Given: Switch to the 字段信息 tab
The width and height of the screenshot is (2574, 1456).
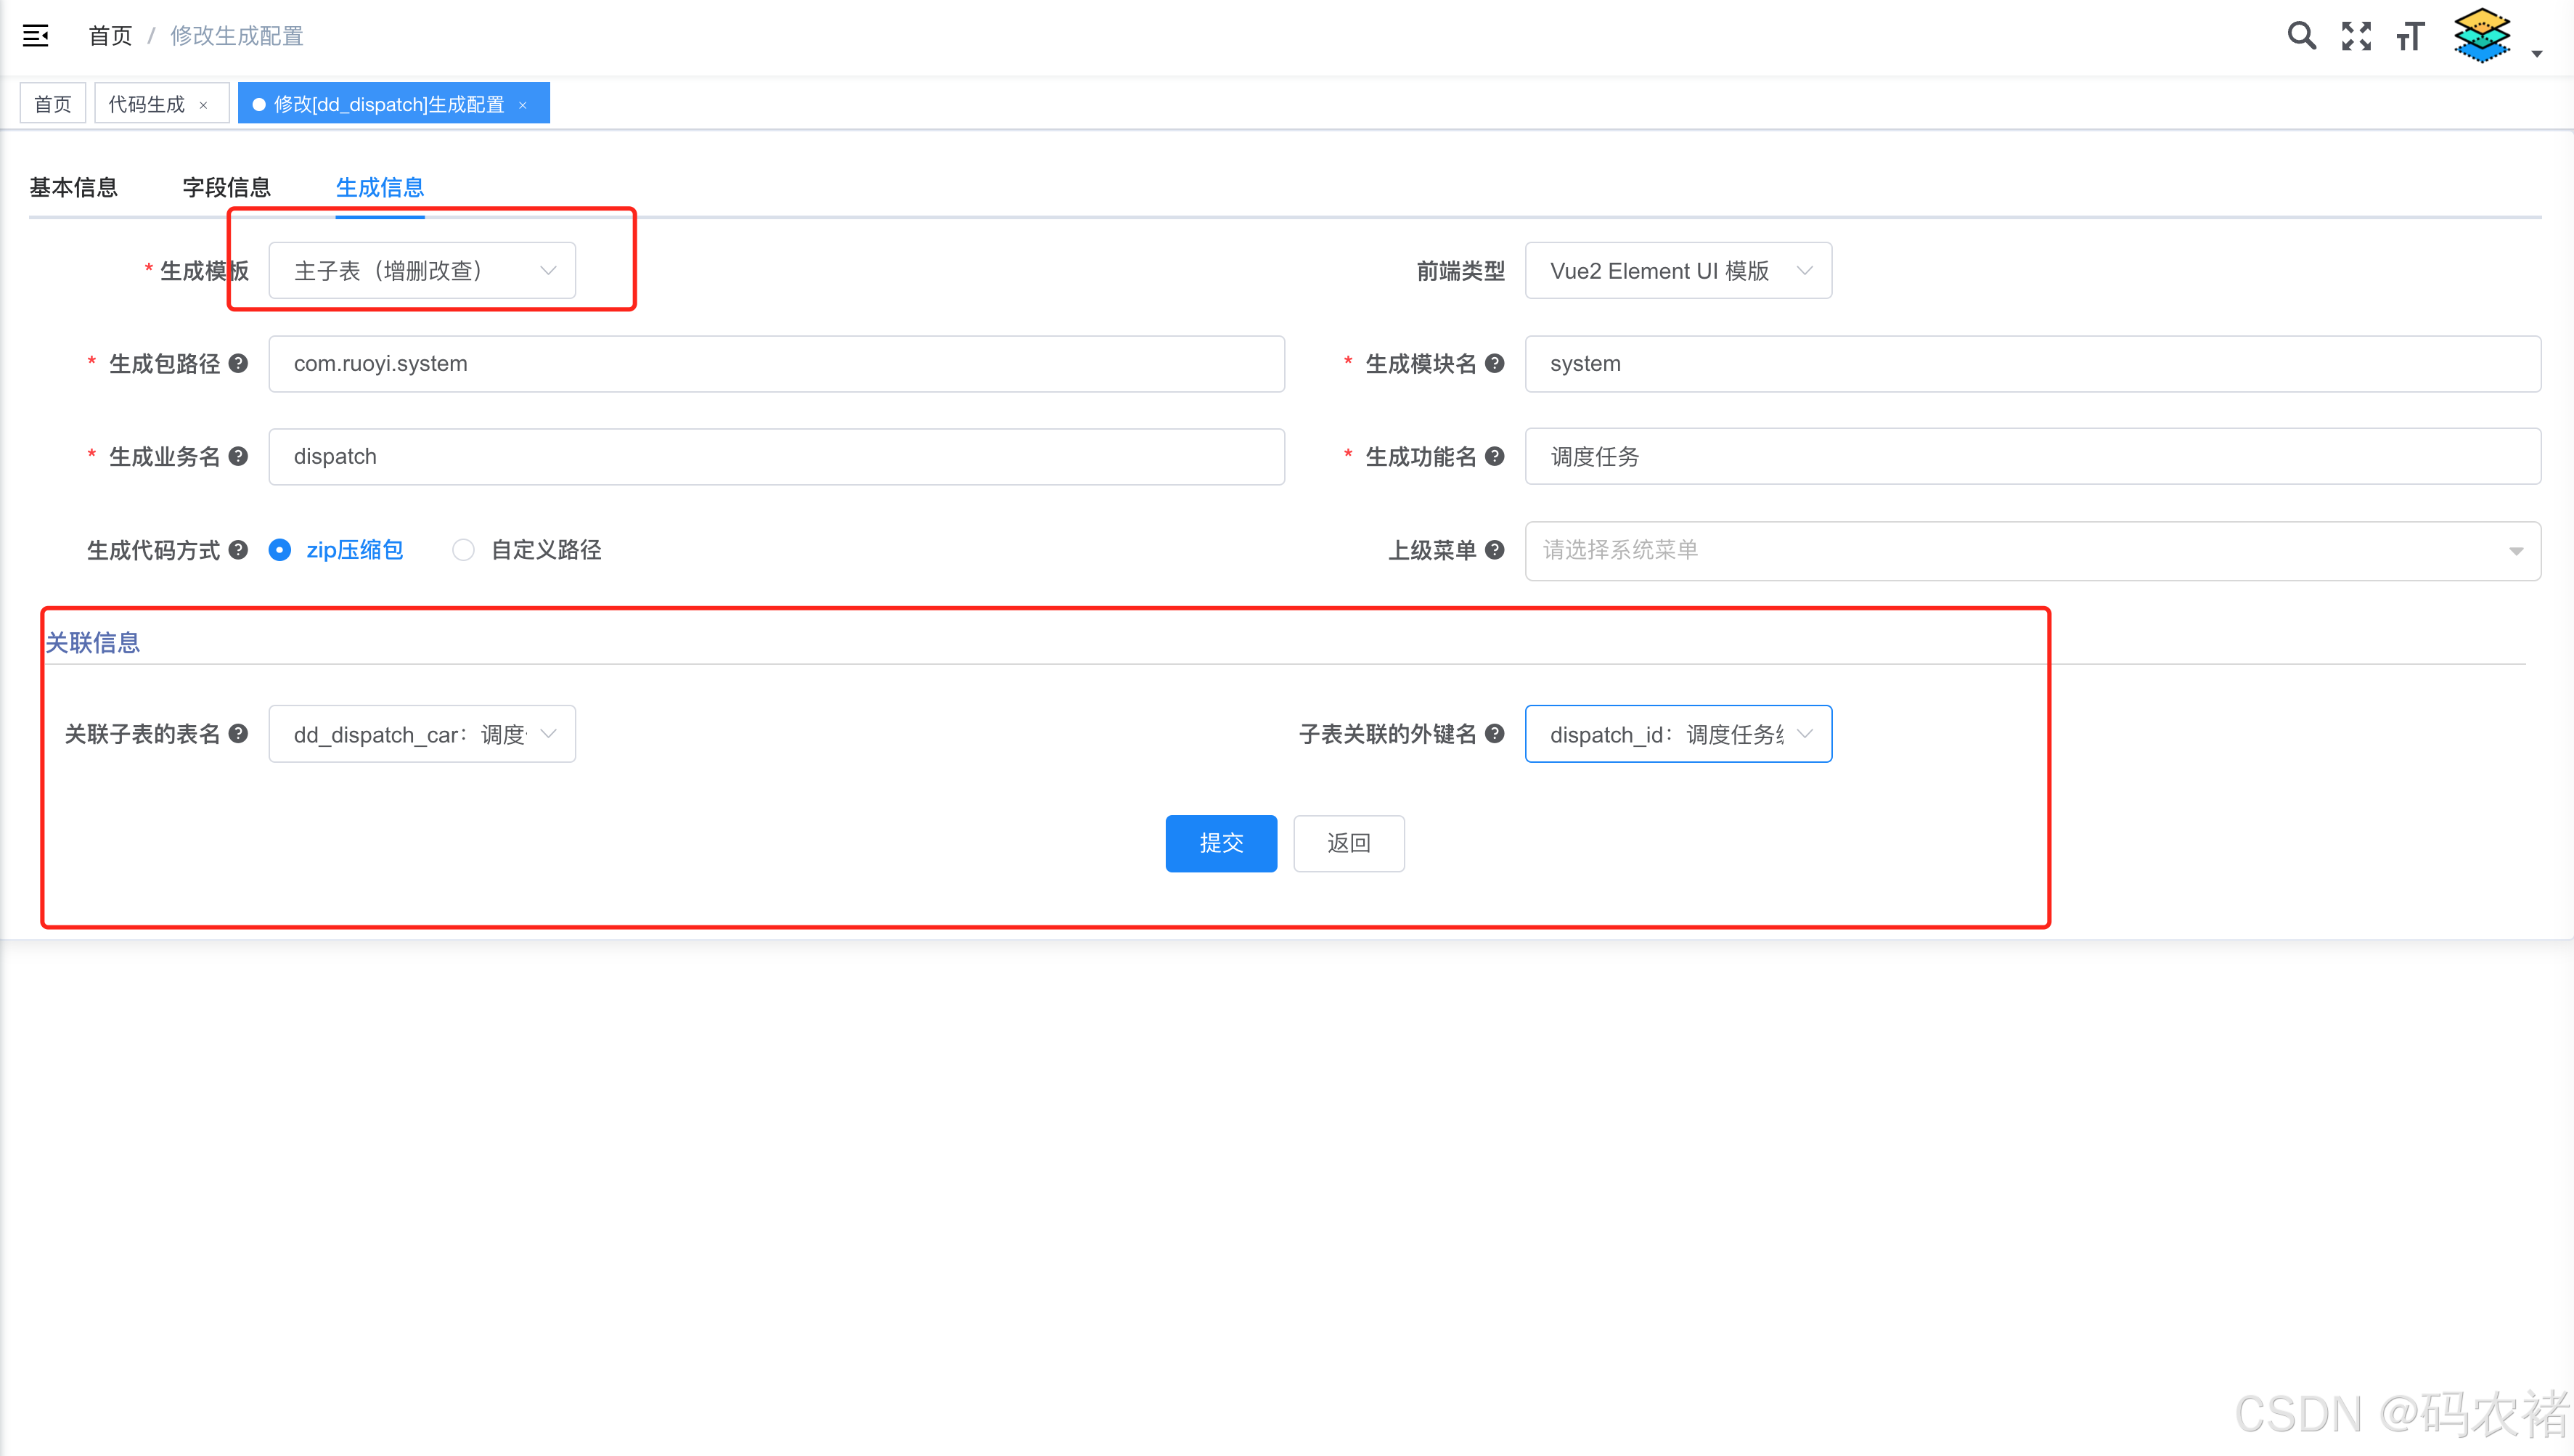Looking at the screenshot, I should pos(227,187).
